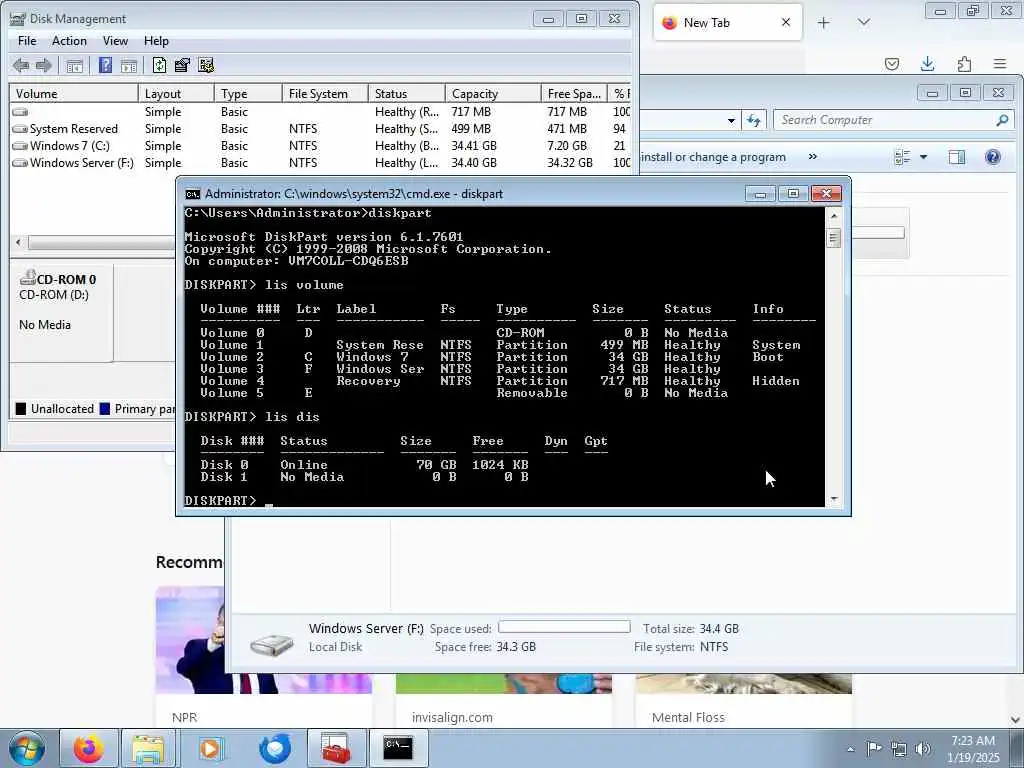Image resolution: width=1024 pixels, height=768 pixels.
Task: Open the Explorer Help question mark icon
Action: pos(993,157)
